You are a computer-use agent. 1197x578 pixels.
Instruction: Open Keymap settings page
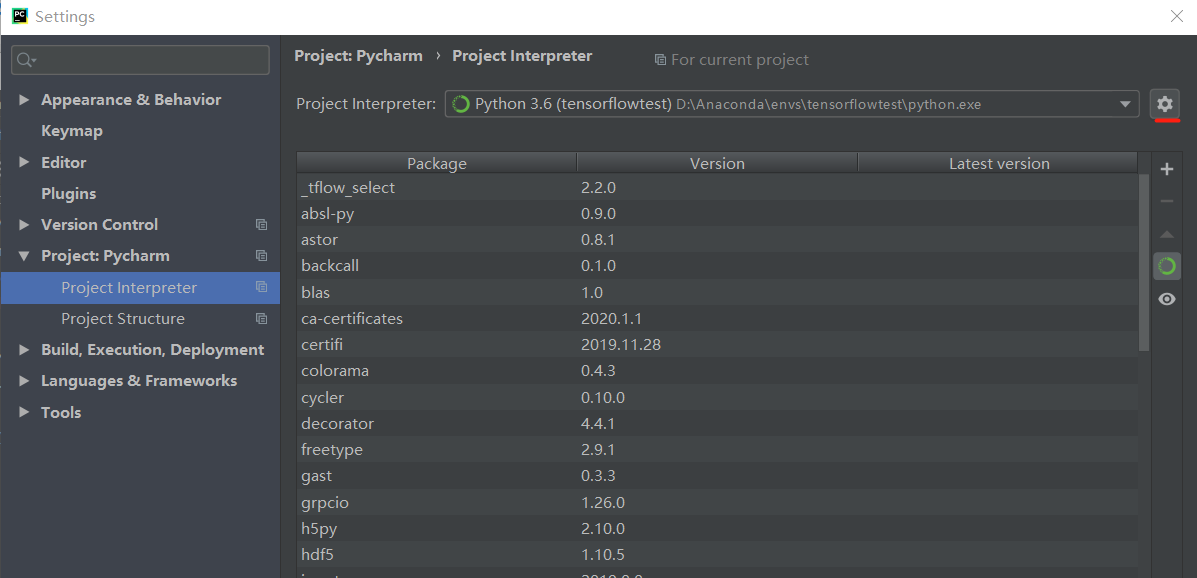72,131
